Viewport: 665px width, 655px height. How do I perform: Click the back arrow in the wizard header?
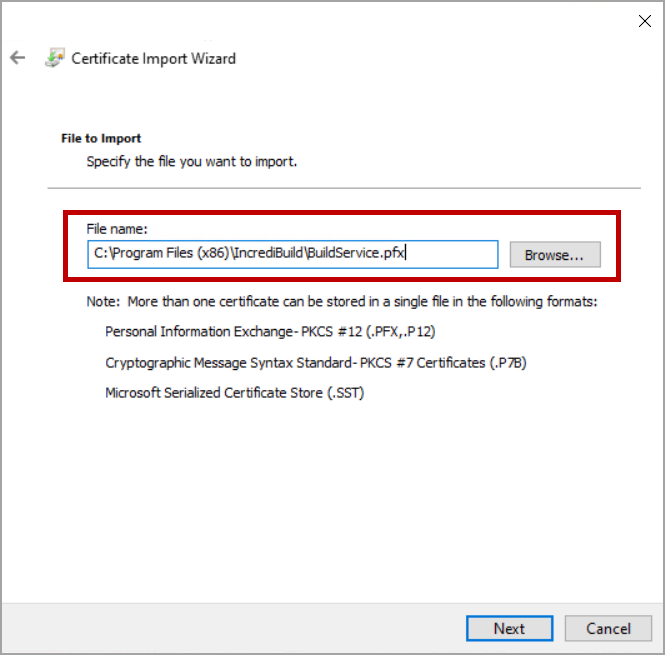(17, 58)
